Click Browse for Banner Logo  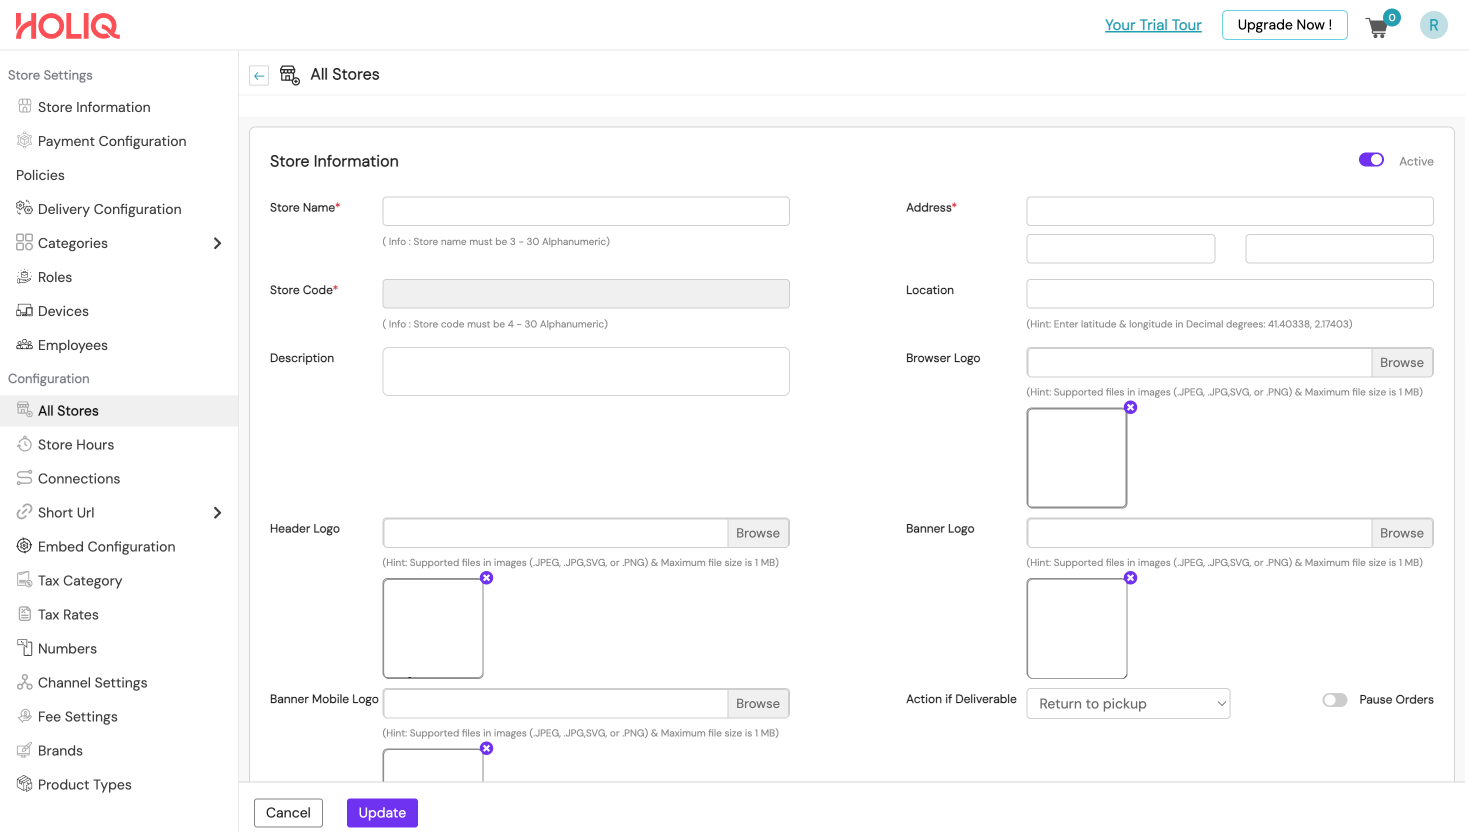pos(1401,533)
